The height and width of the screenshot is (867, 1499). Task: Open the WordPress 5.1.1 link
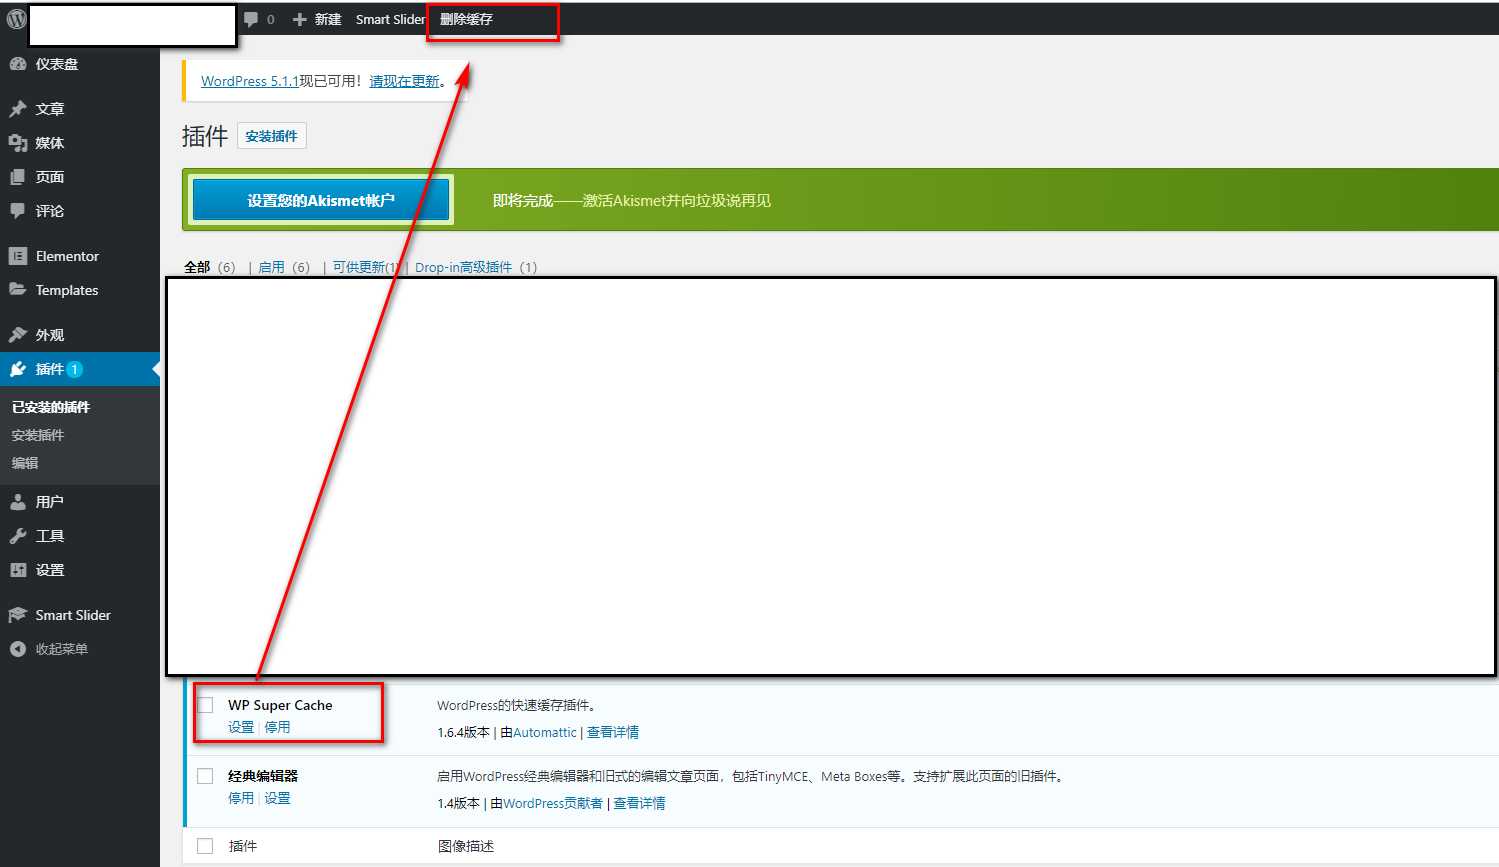pos(250,81)
